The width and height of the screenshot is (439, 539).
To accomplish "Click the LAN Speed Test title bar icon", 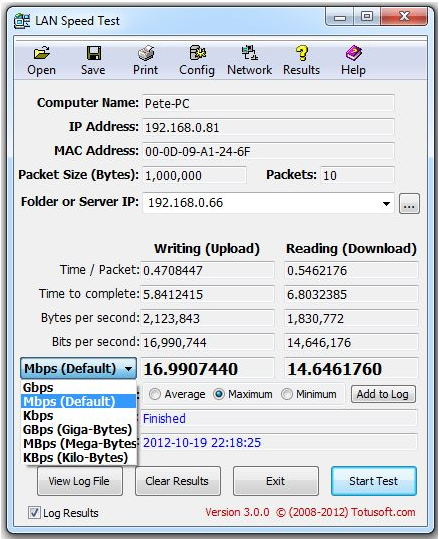I will click(x=22, y=21).
